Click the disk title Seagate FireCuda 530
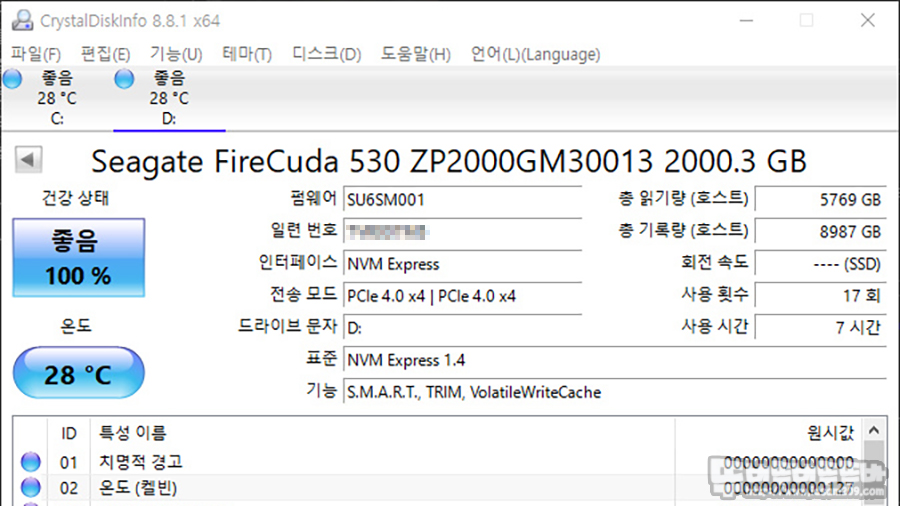900x506 pixels. tap(449, 161)
